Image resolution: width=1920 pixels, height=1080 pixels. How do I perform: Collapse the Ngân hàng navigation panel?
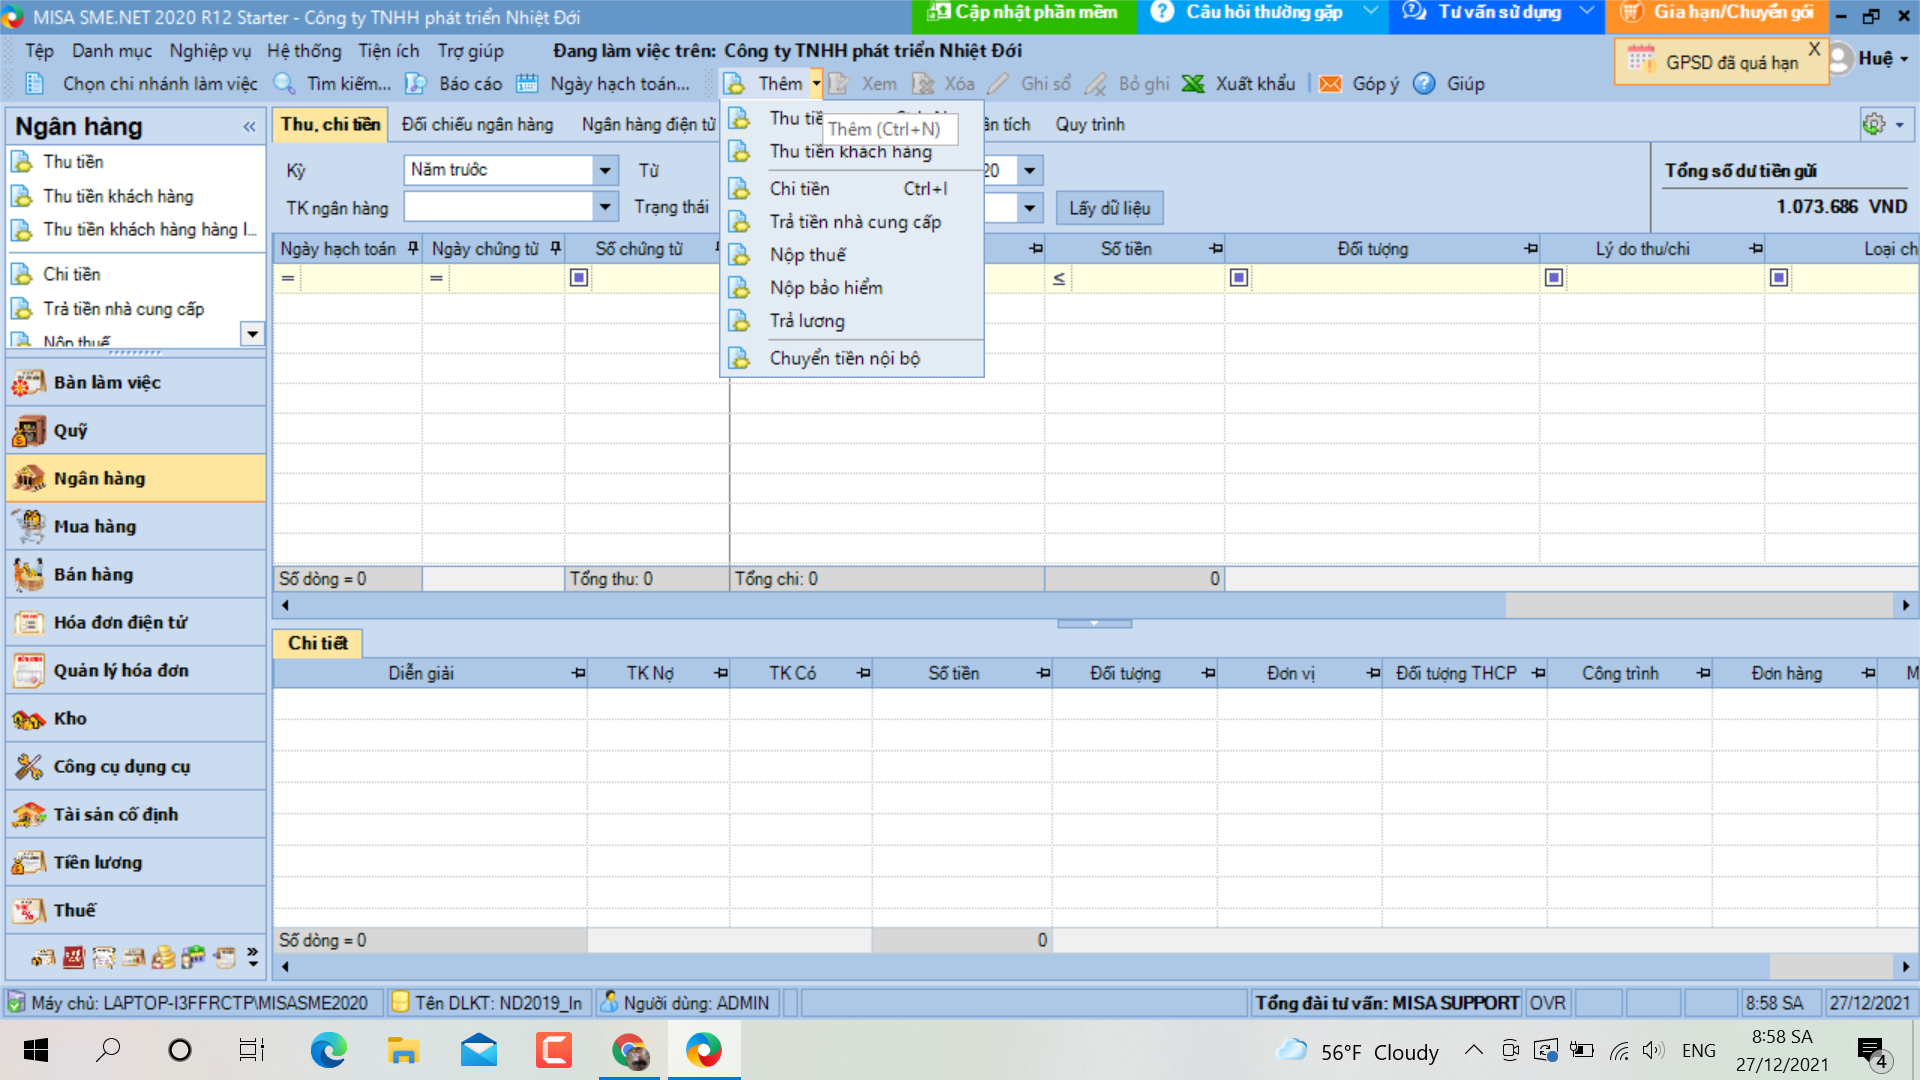coord(249,126)
